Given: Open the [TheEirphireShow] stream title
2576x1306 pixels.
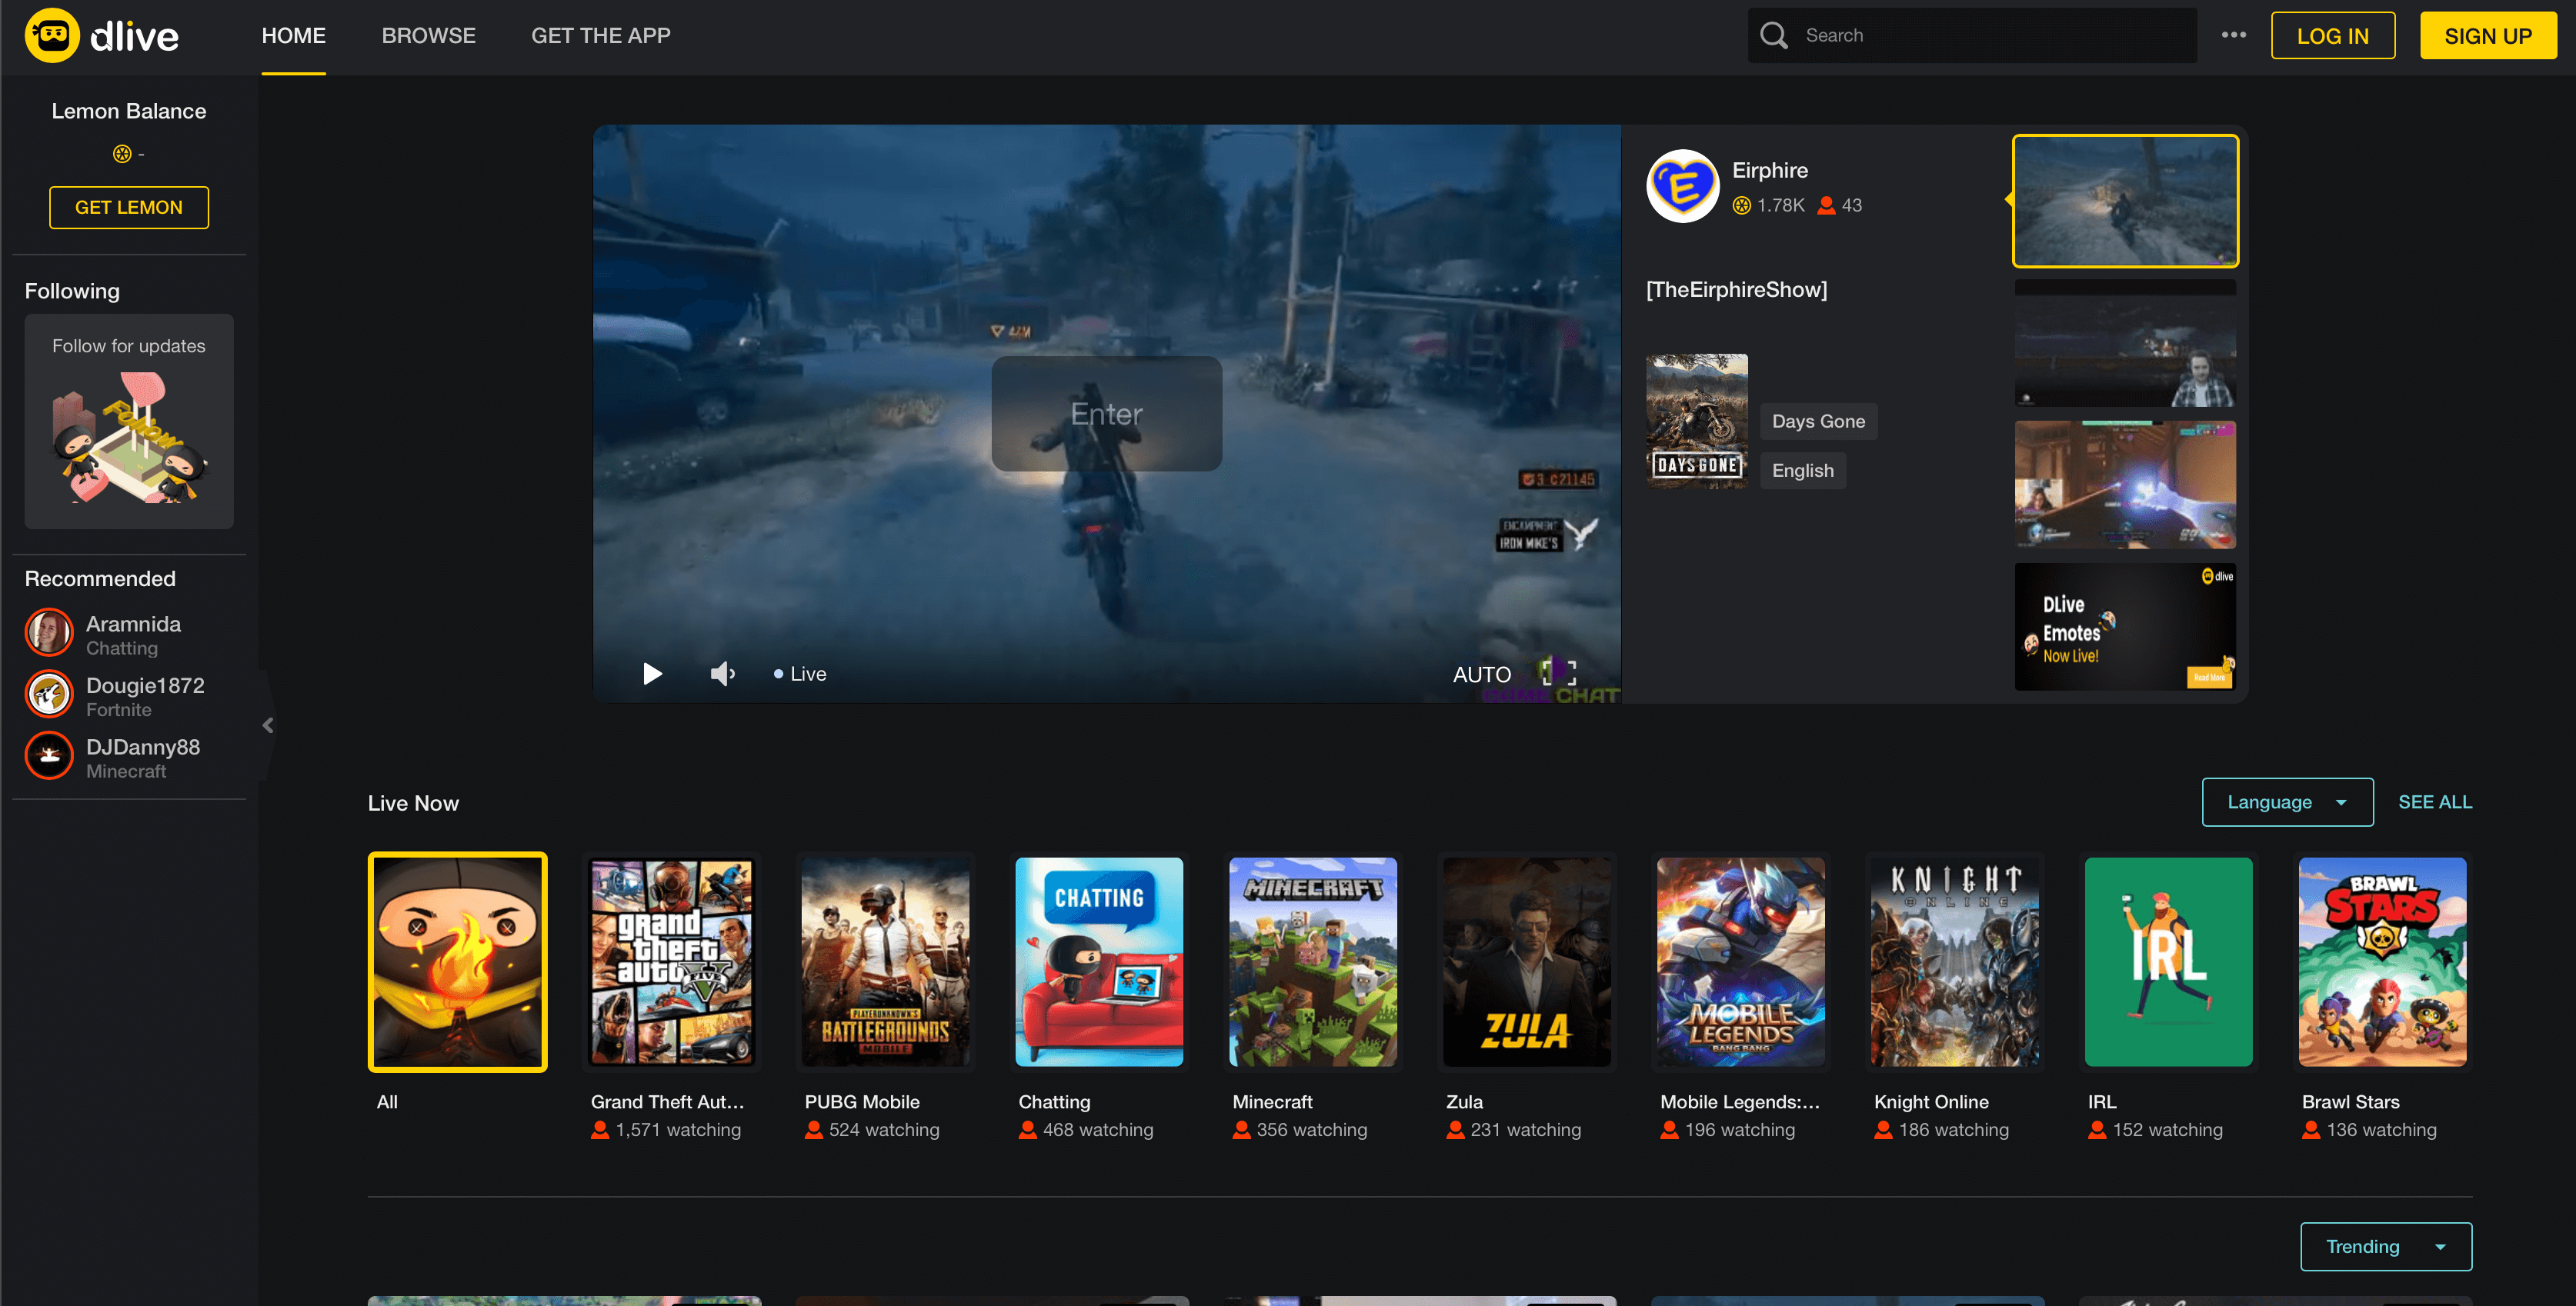Looking at the screenshot, I should [x=1736, y=290].
